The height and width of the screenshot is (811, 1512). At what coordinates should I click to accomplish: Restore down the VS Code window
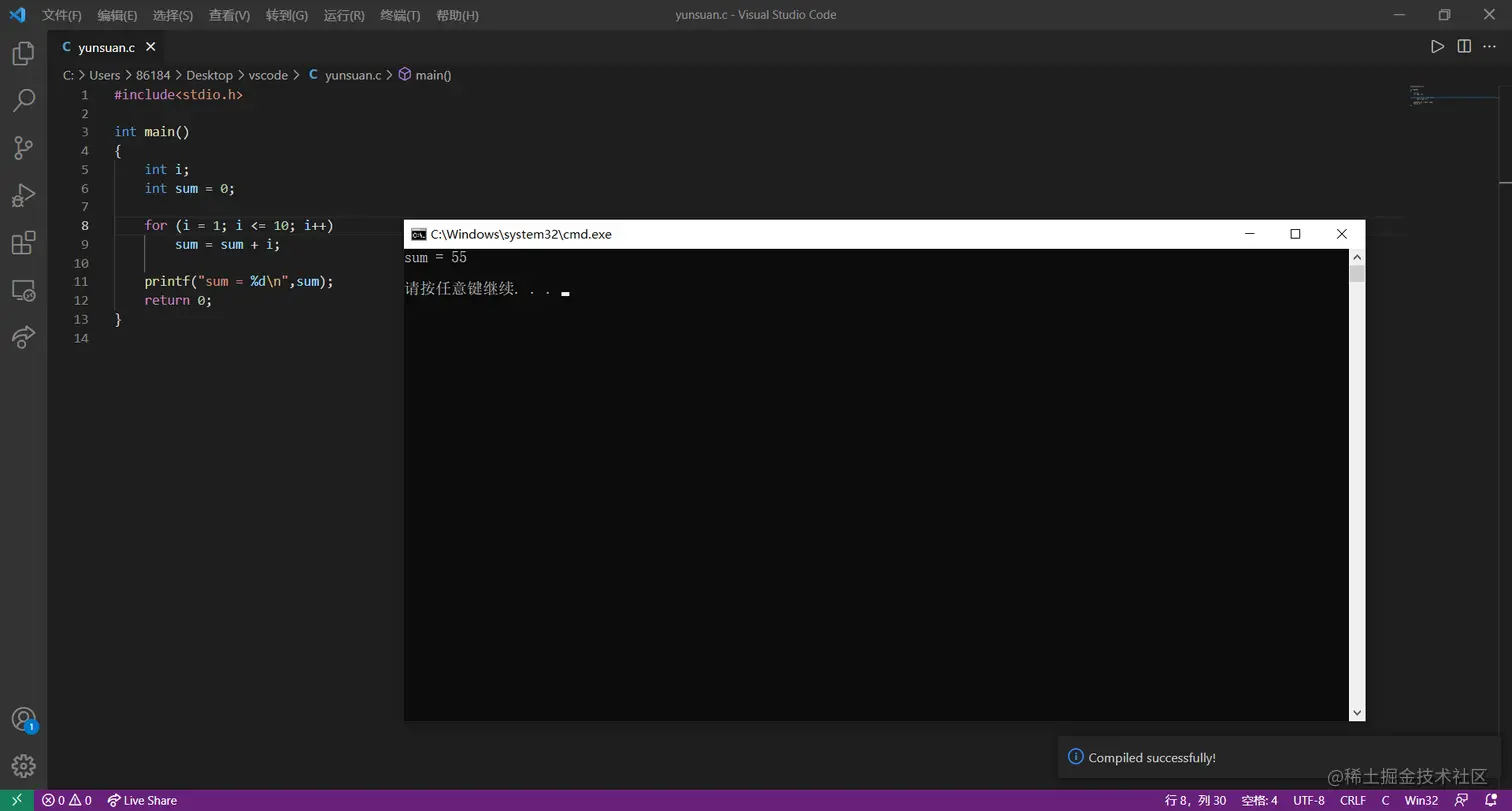click(x=1444, y=15)
